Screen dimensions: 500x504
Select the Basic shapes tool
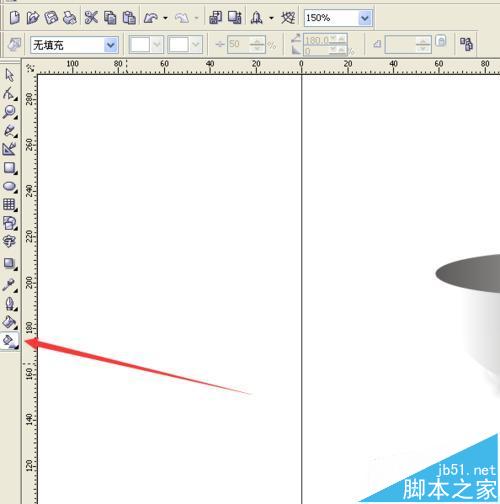tap(10, 223)
